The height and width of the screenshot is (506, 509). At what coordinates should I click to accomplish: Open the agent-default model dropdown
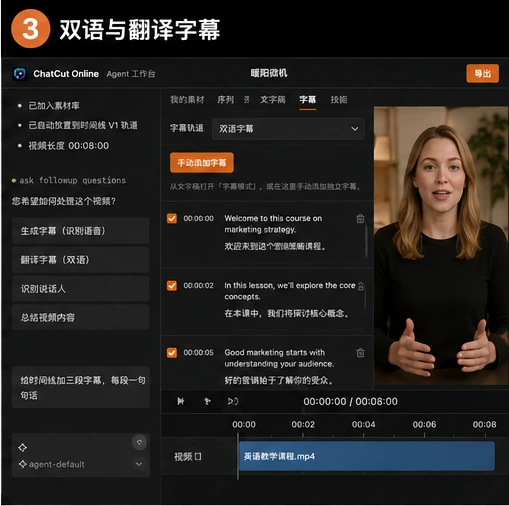click(139, 464)
